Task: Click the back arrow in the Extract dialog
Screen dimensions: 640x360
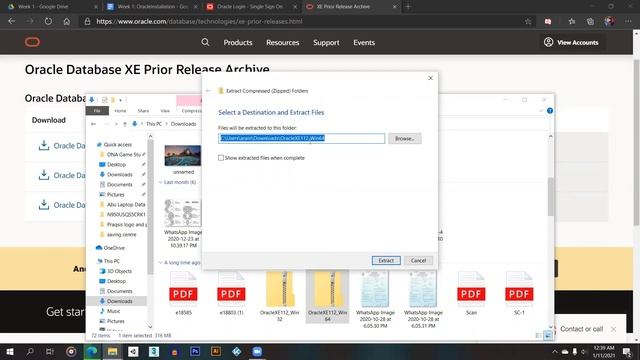Action: pos(209,91)
